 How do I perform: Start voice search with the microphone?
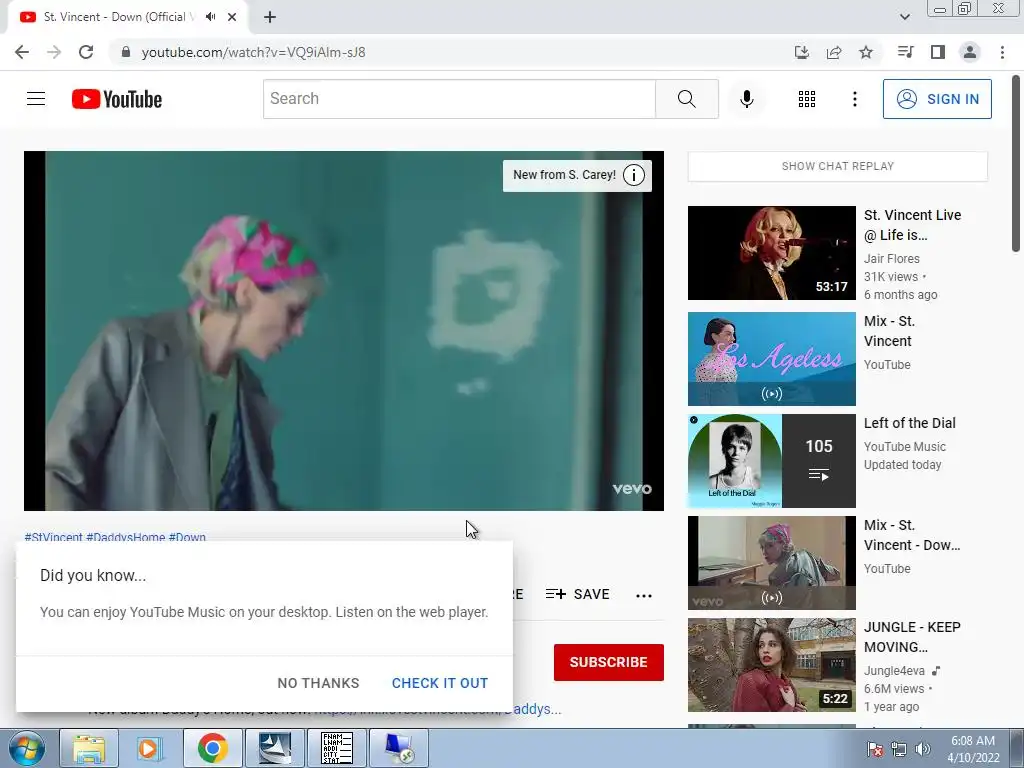click(746, 99)
